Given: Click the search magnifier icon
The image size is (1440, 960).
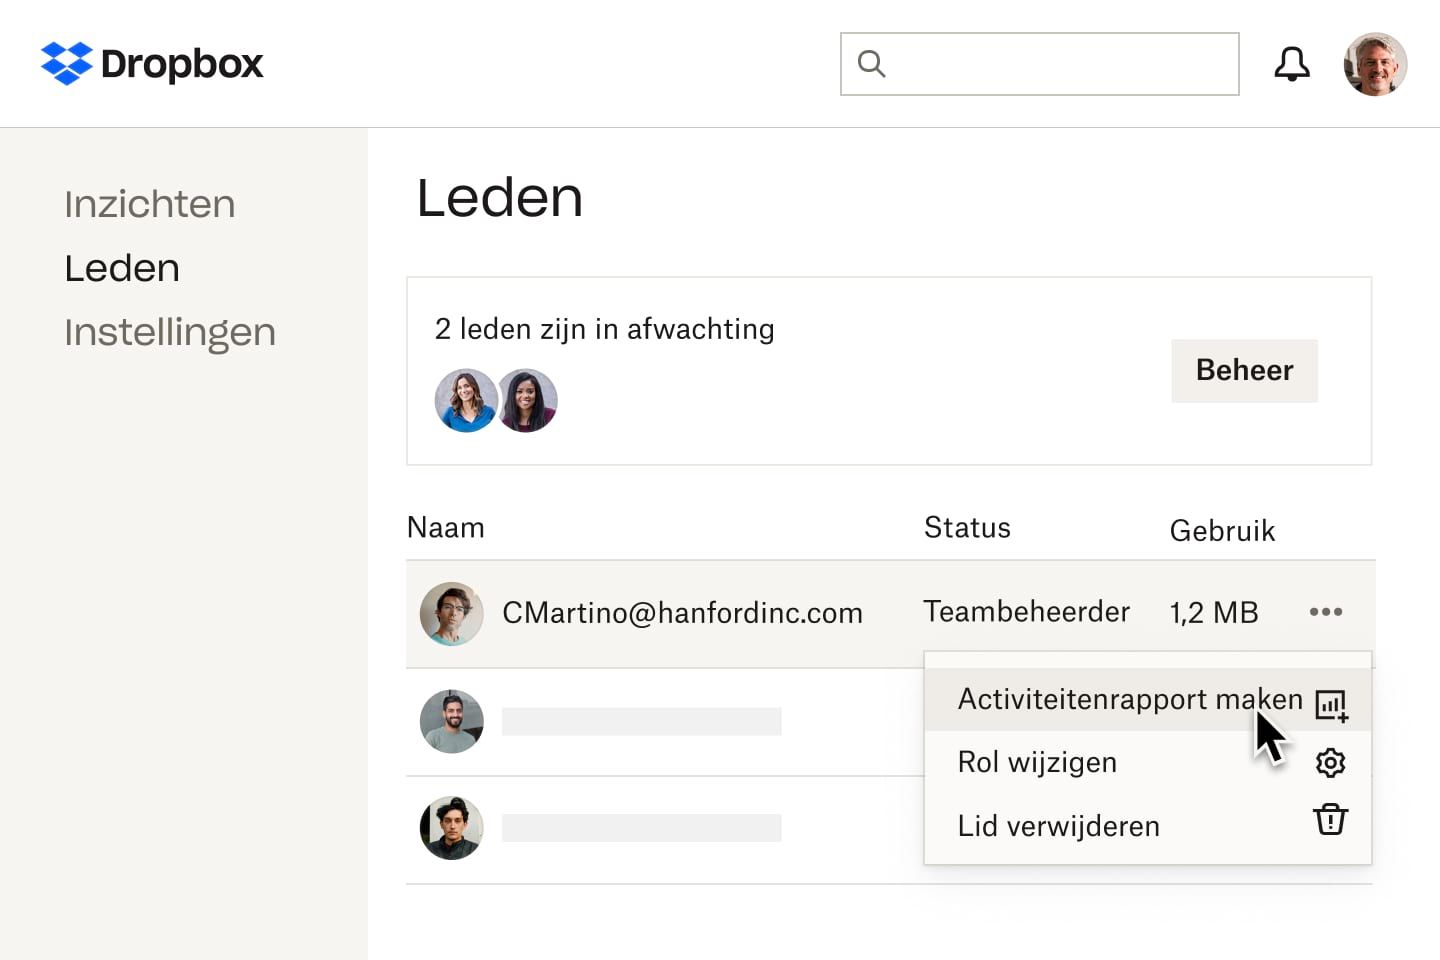Looking at the screenshot, I should pos(871,64).
